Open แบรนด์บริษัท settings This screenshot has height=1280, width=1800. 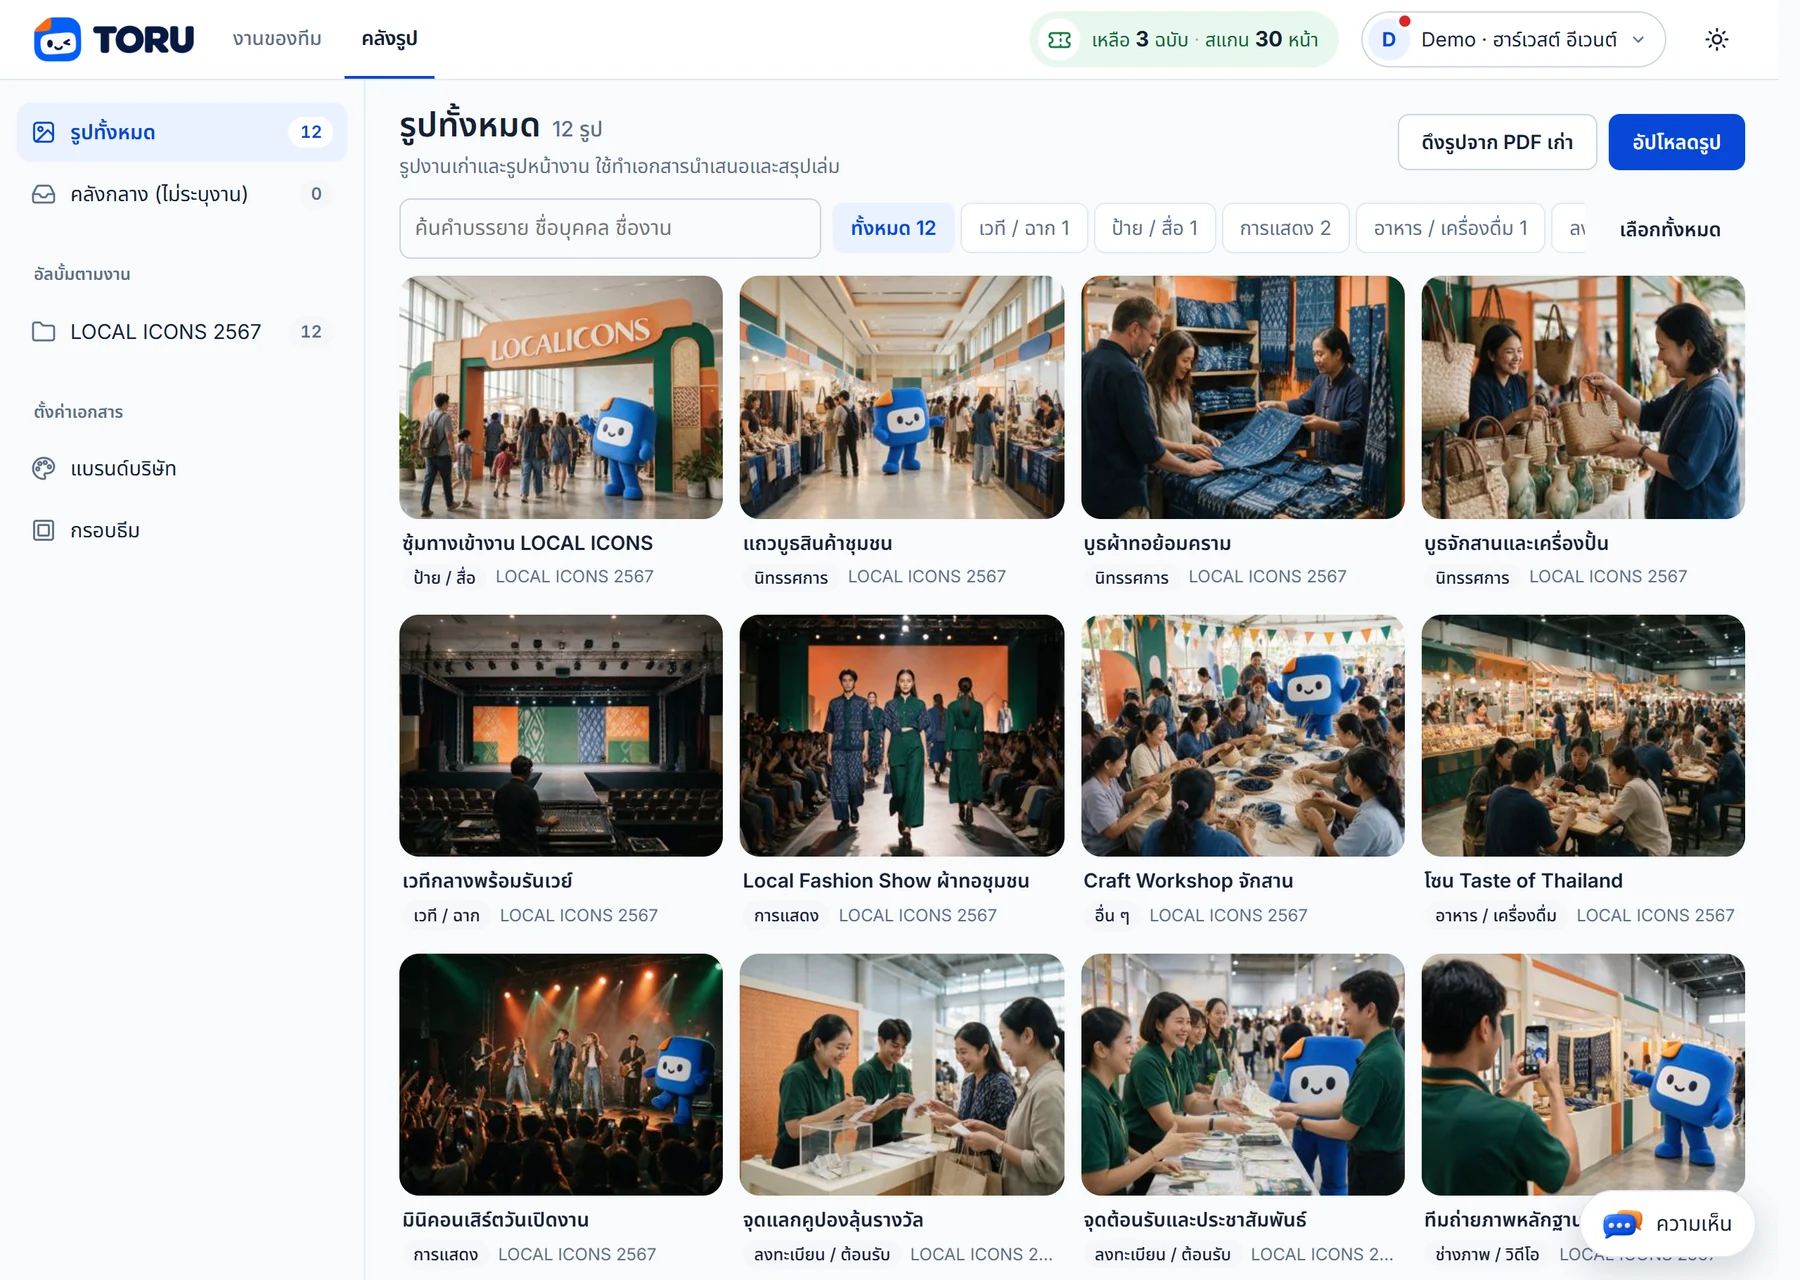click(x=182, y=468)
